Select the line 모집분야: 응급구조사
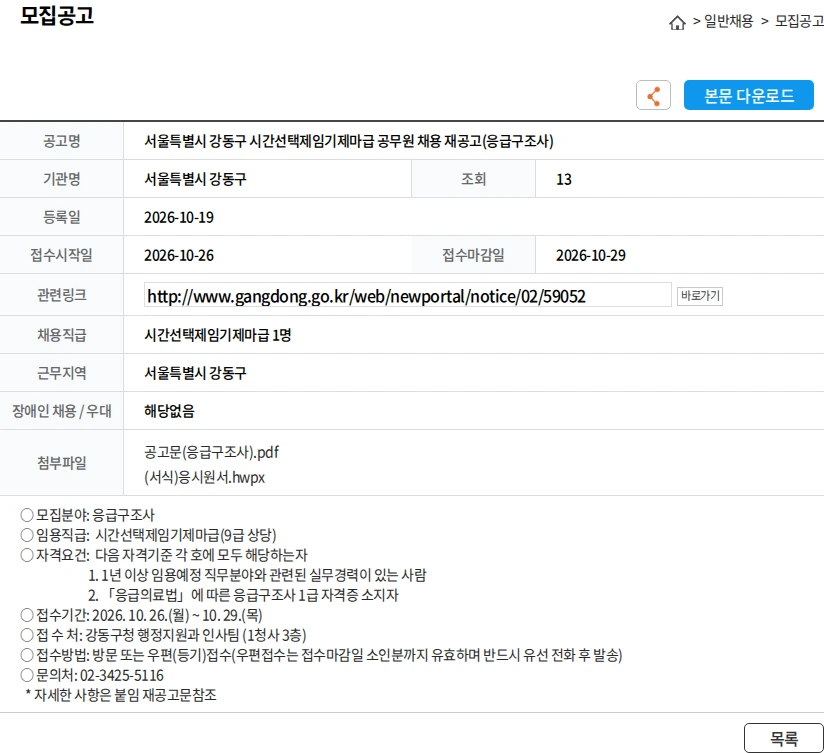Viewport: 824px width, 753px height. pos(88,515)
